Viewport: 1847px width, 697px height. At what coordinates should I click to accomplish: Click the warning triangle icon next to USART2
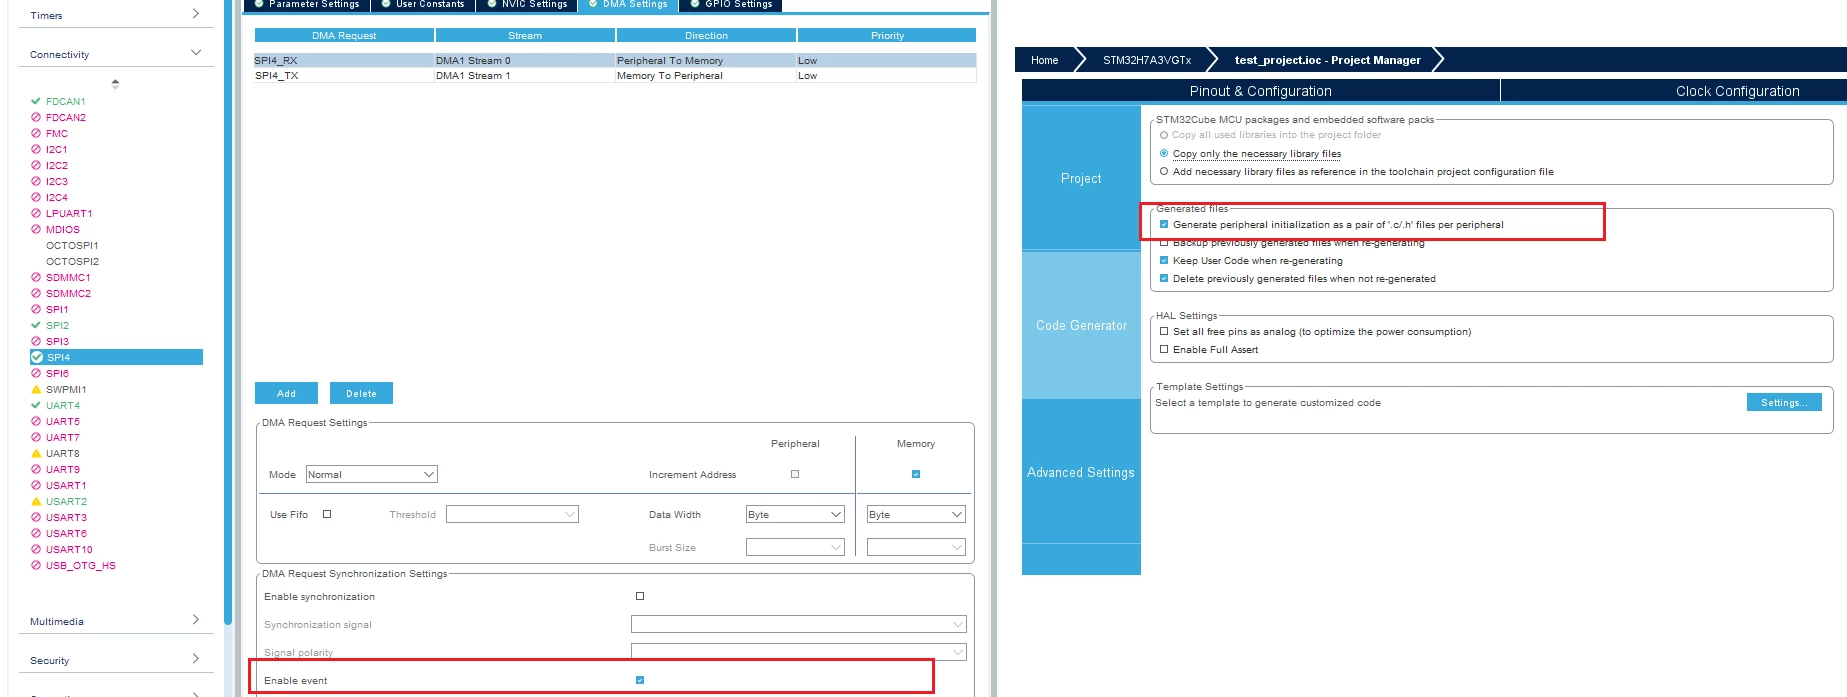(36, 501)
